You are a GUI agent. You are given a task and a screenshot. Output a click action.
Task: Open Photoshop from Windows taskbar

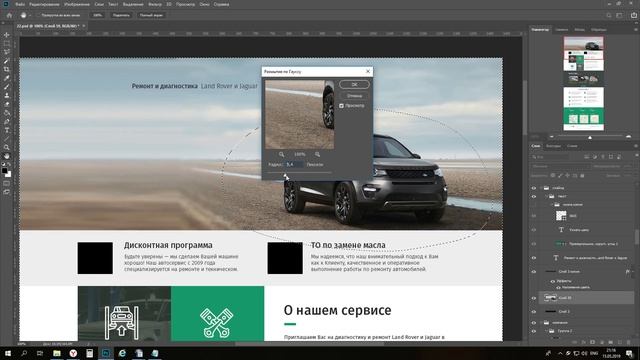[x=106, y=353]
